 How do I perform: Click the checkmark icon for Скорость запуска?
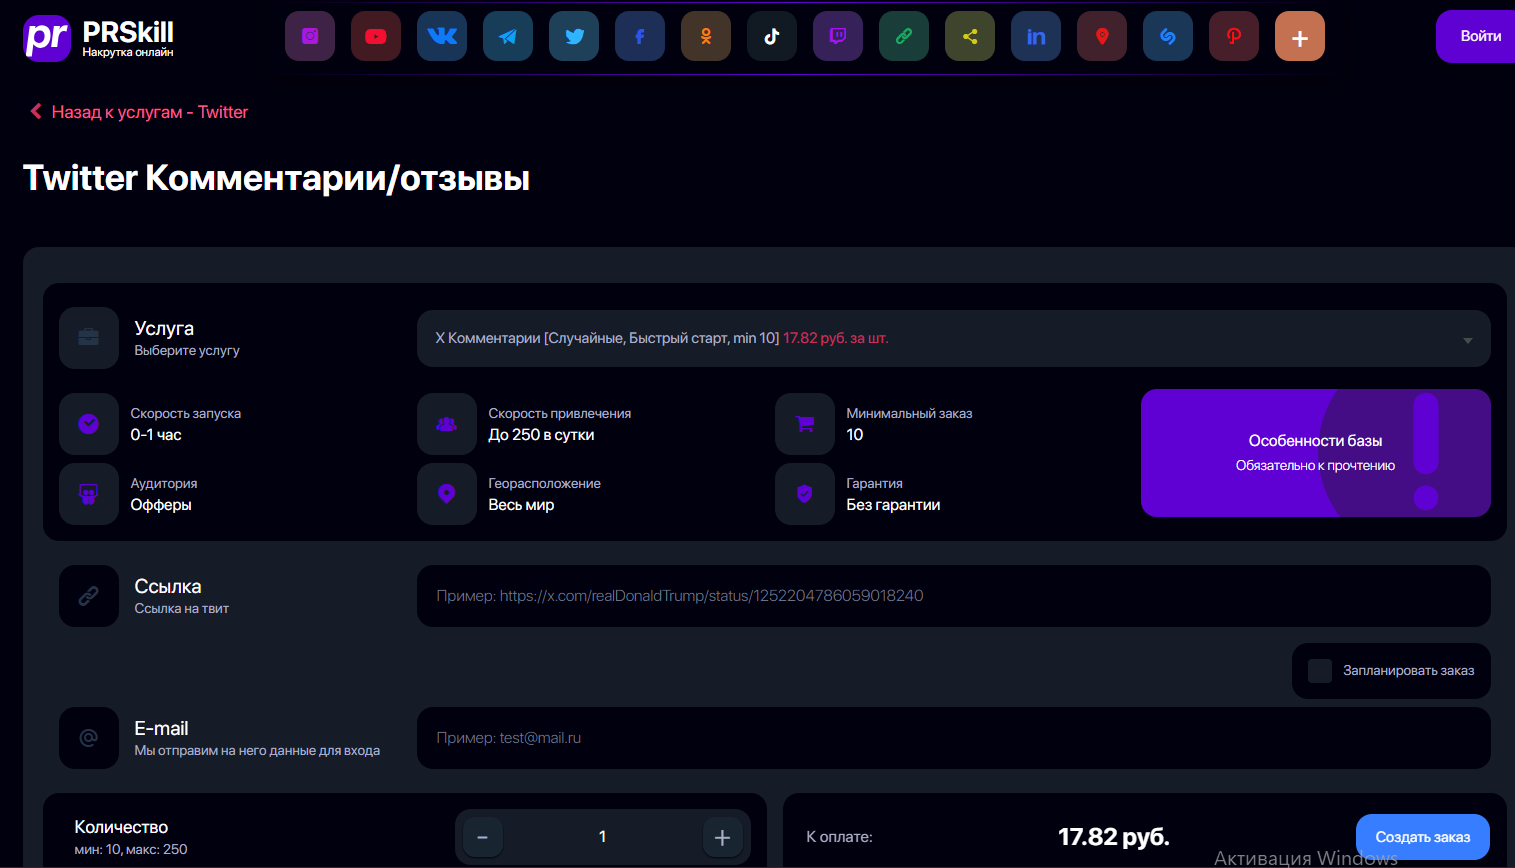(x=89, y=424)
